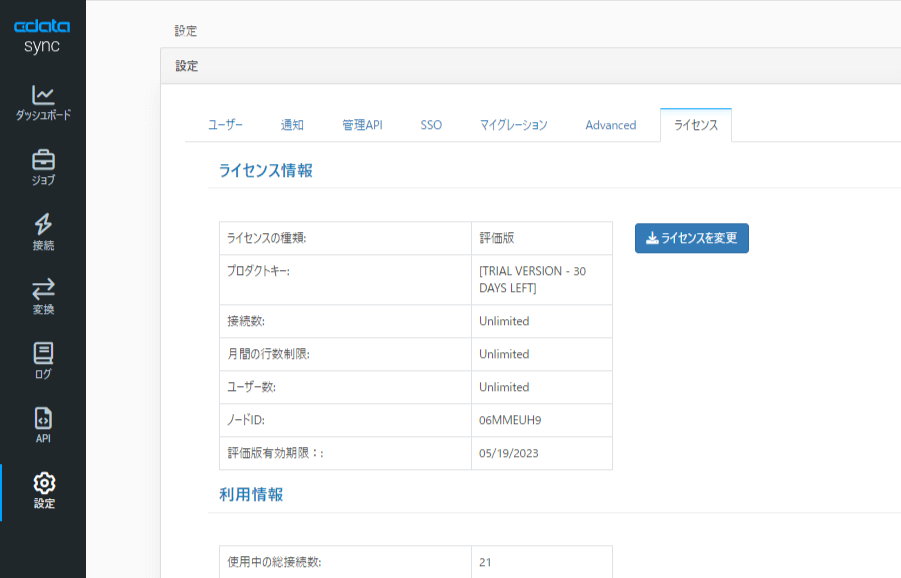Viewport: 901px width, 578px height.
Task: Click the ノードID label cell
Action: click(345, 420)
